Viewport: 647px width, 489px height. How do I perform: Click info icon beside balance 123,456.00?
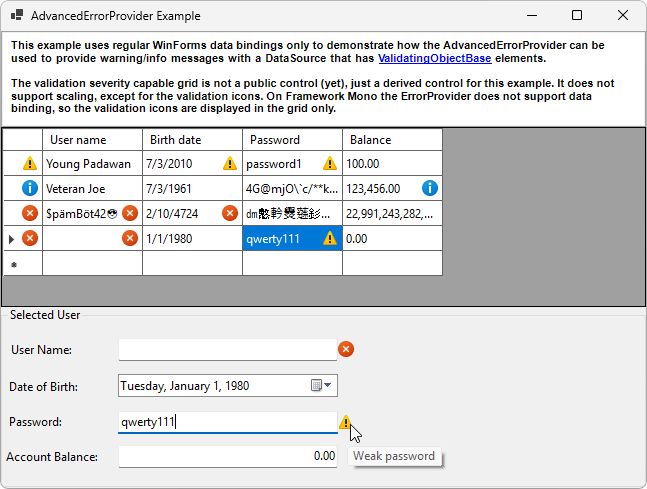(430, 188)
